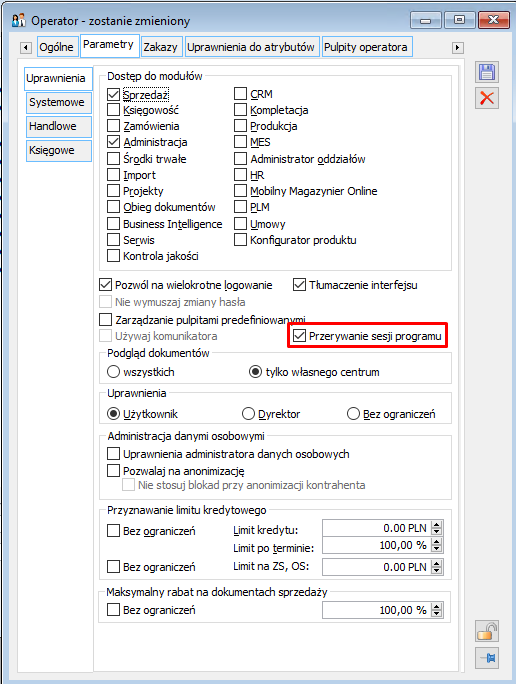Open the Zakazy tab
Screen dimensions: 516x684
[x=161, y=47]
